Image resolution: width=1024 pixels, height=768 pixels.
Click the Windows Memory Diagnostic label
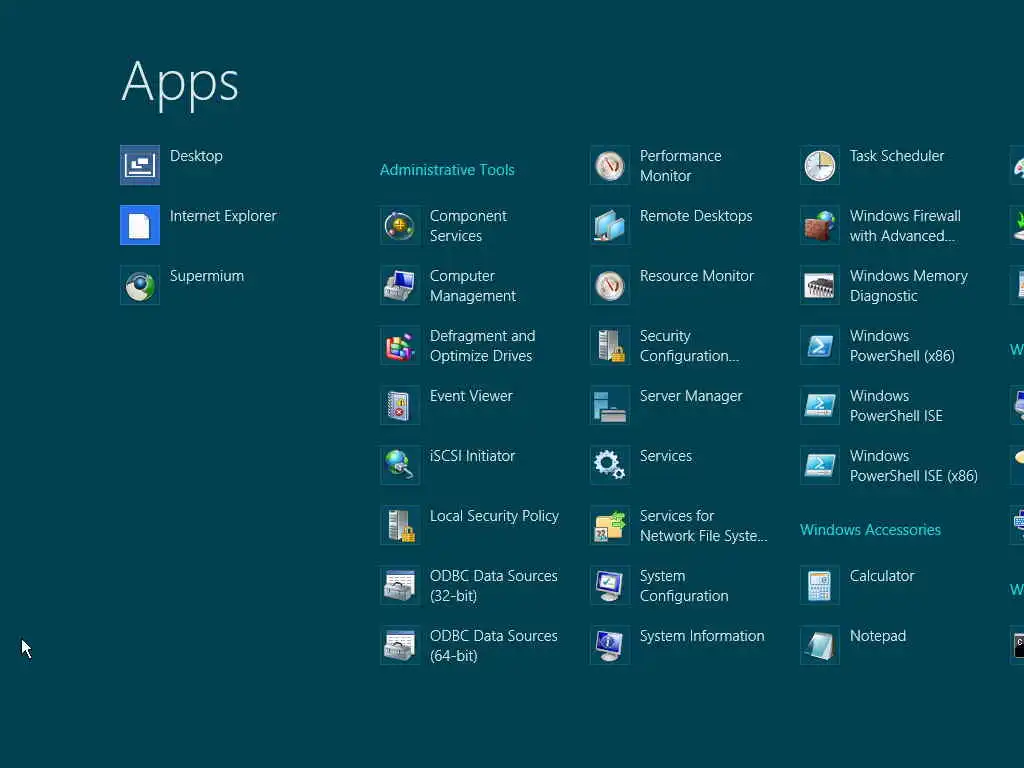coord(909,286)
